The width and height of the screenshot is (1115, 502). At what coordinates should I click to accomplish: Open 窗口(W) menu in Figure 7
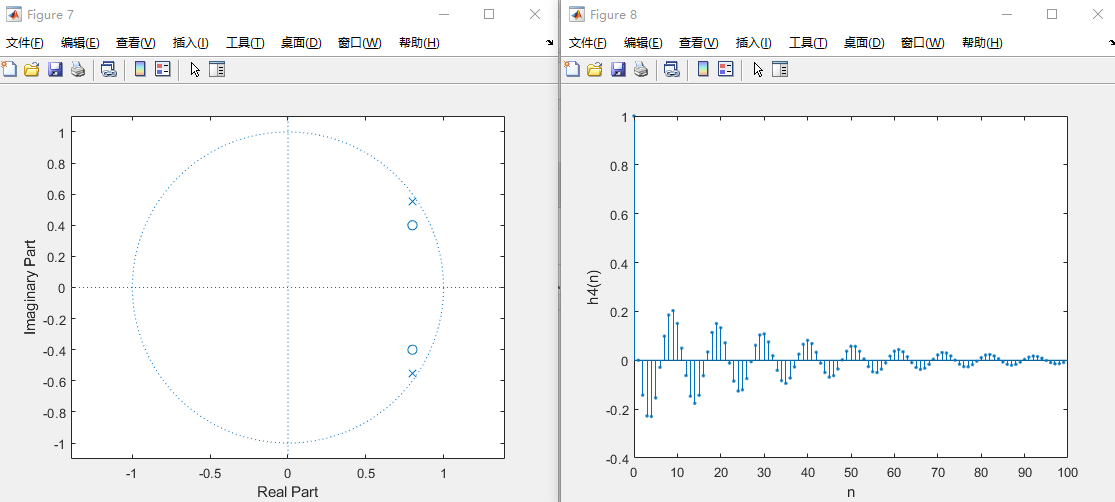click(360, 43)
